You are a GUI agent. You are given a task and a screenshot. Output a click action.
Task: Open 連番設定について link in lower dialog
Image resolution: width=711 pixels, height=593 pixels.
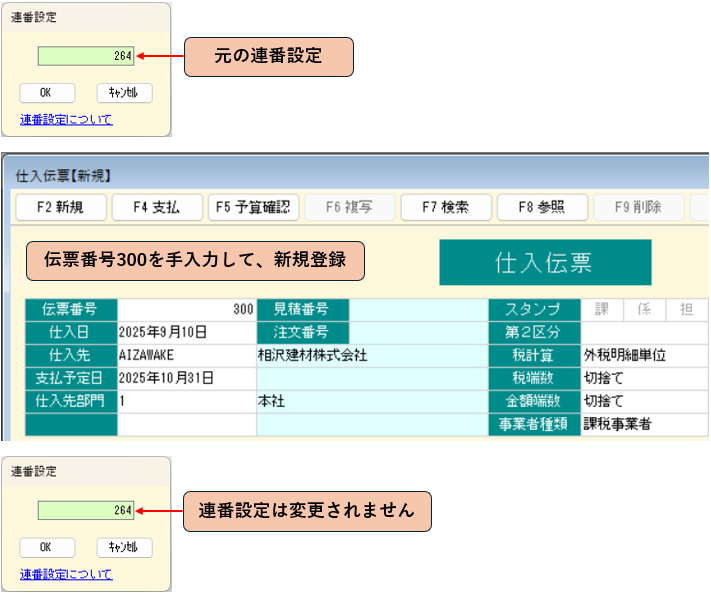[x=66, y=574]
